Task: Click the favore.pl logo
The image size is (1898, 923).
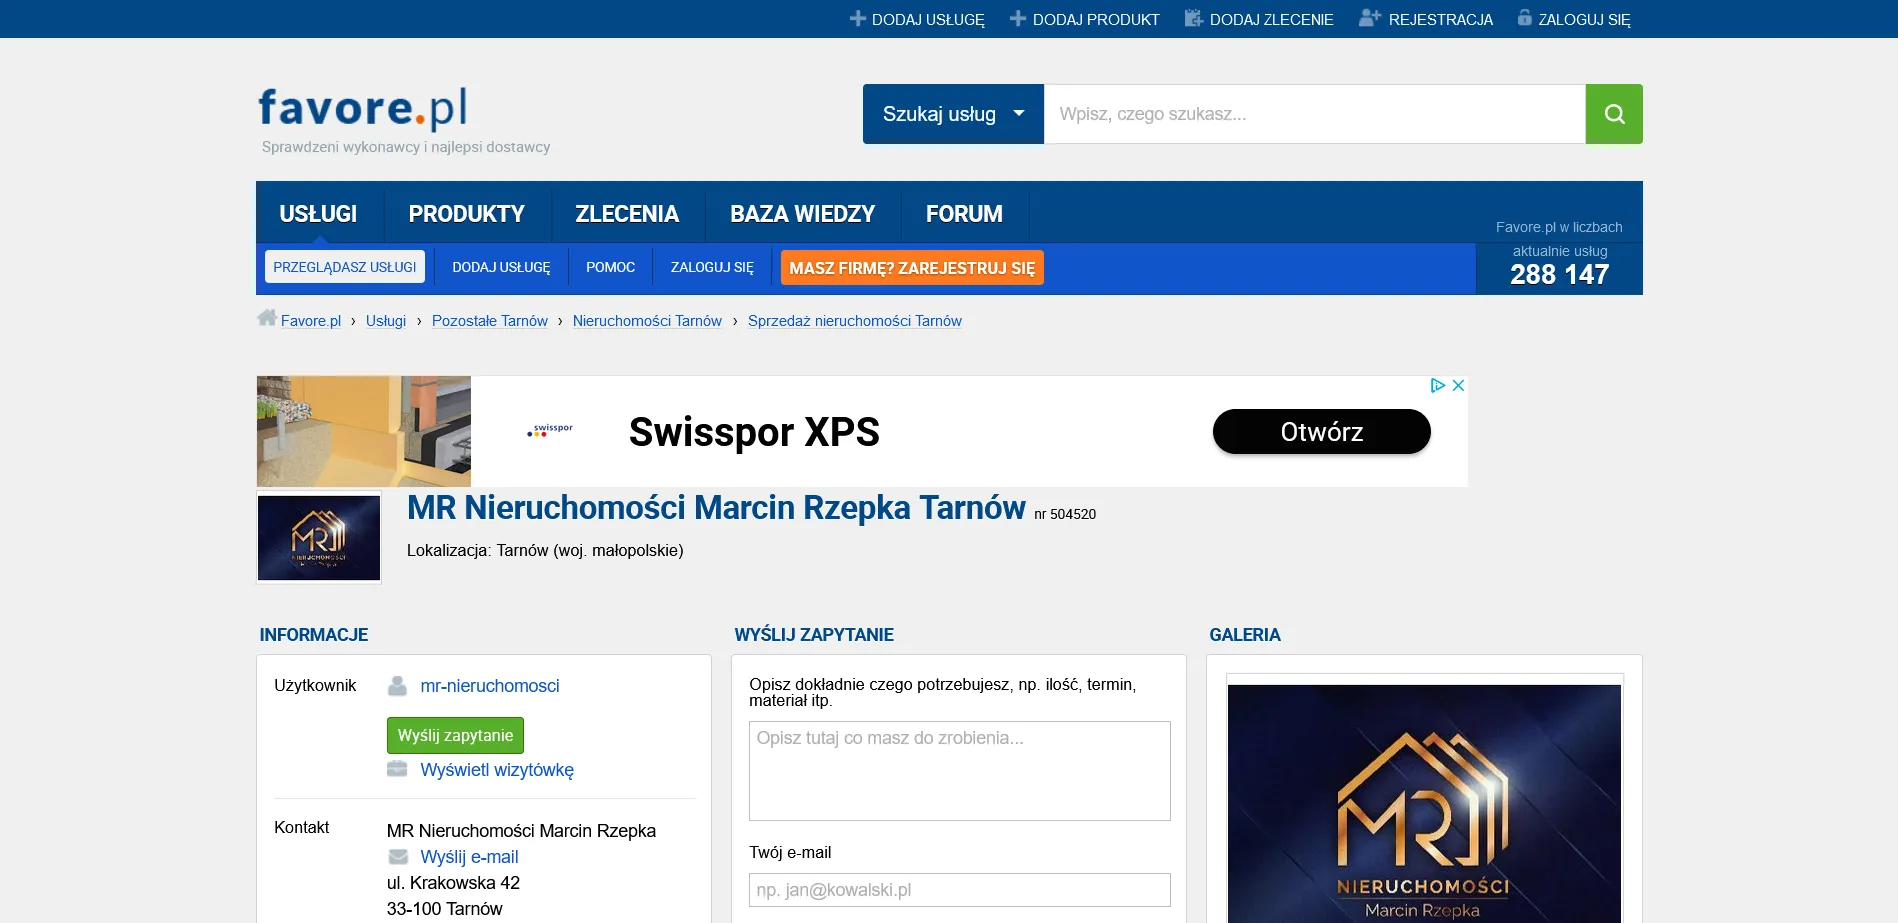Action: coord(363,108)
